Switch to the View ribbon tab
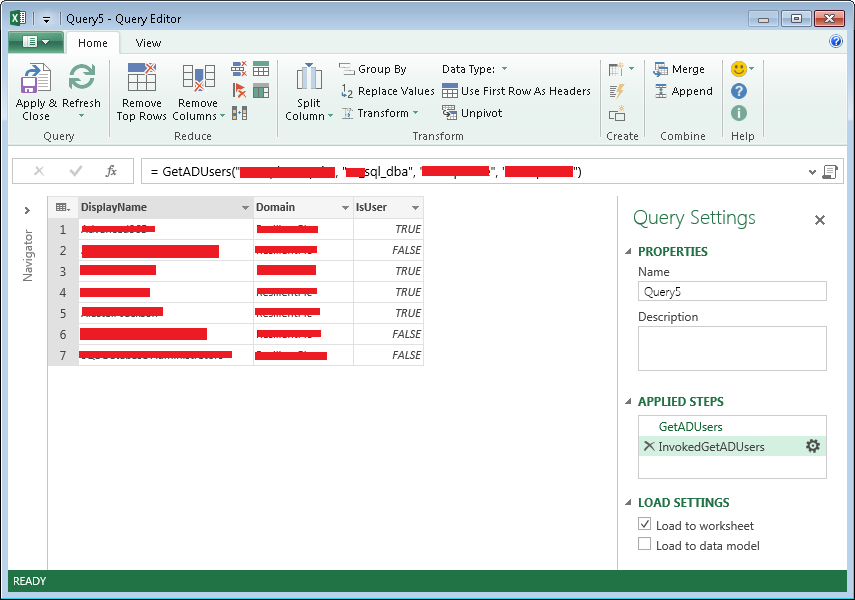 coord(148,43)
